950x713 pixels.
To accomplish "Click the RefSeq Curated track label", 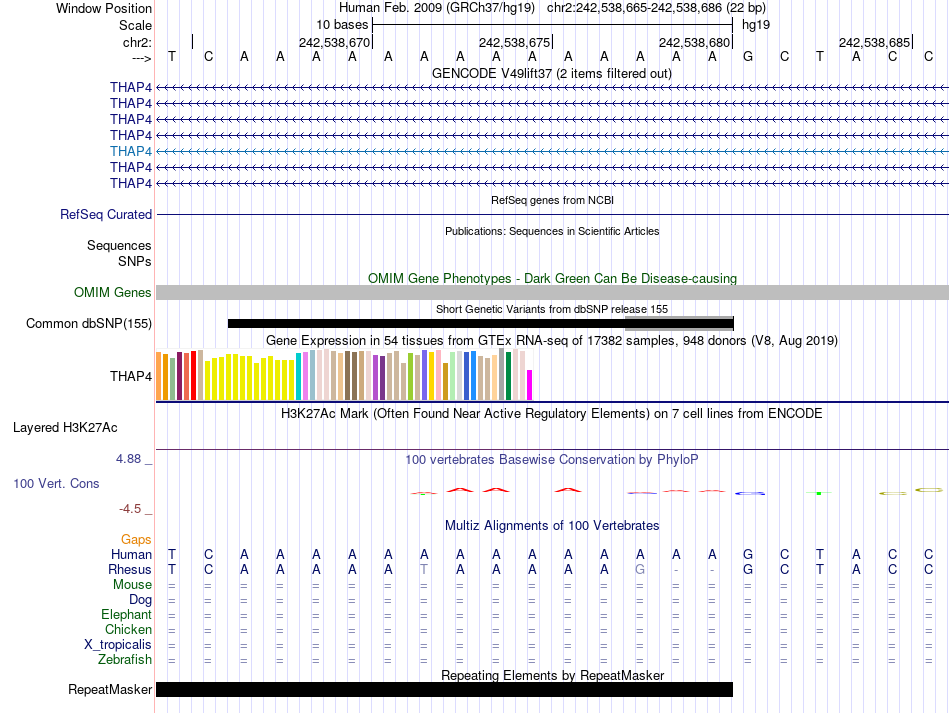I will (106, 214).
